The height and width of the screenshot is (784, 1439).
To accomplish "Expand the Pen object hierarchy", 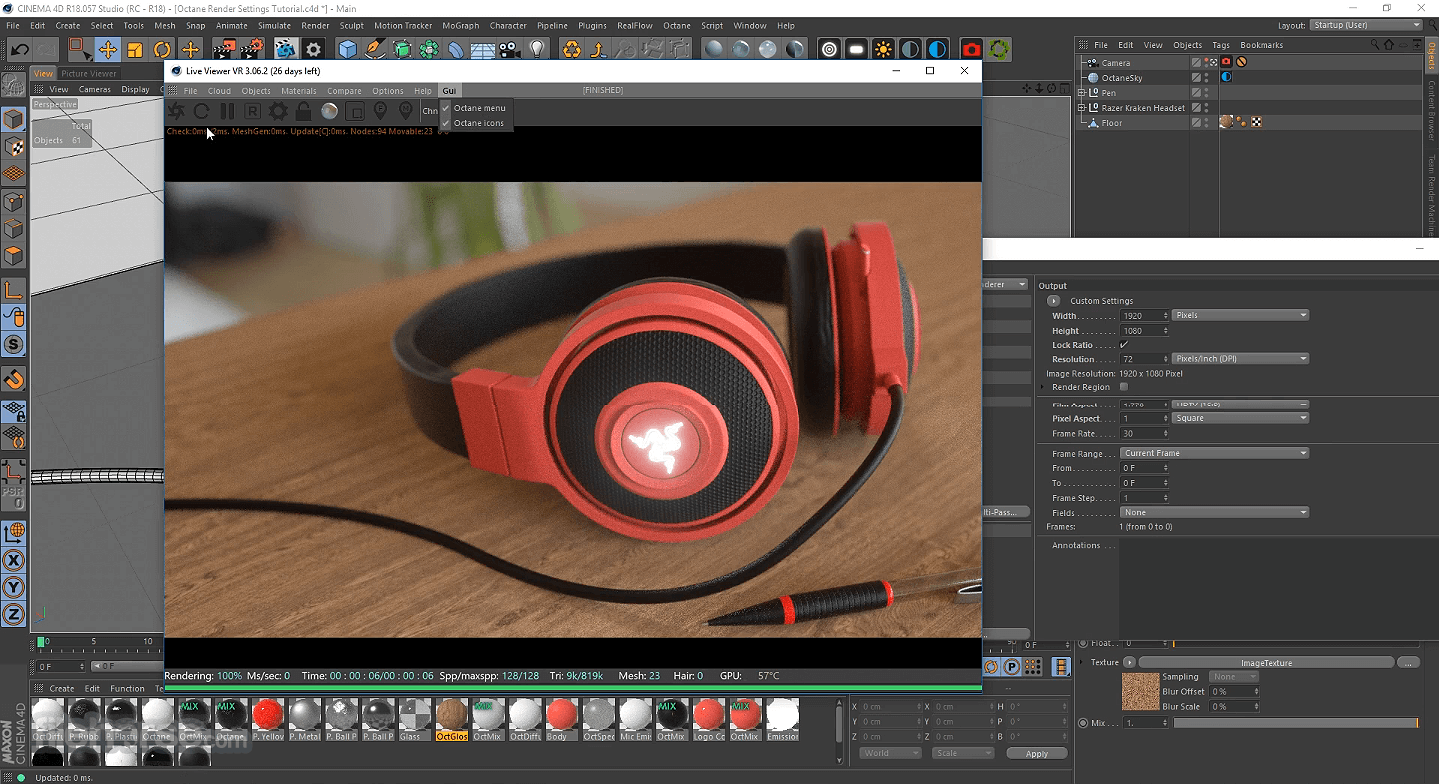I will (x=1081, y=93).
